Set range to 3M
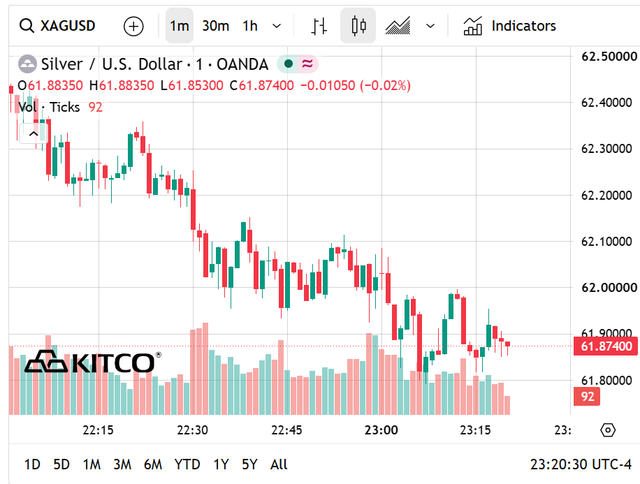The image size is (640, 484). [122, 464]
